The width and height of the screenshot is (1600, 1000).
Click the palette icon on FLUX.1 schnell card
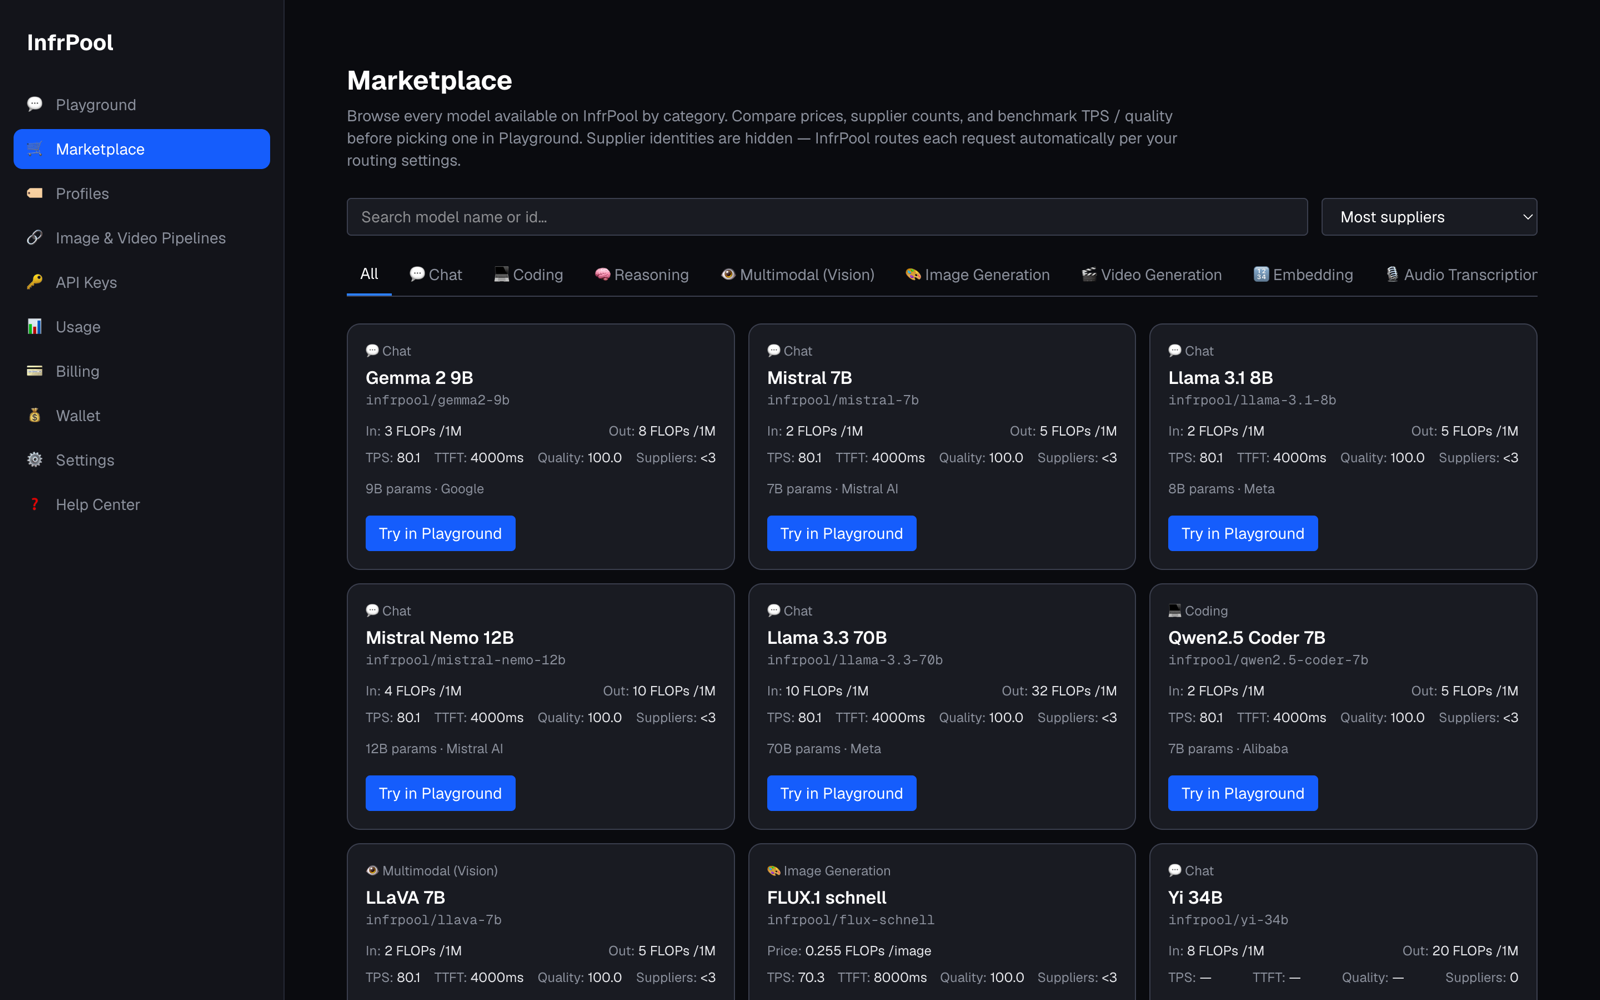click(774, 870)
